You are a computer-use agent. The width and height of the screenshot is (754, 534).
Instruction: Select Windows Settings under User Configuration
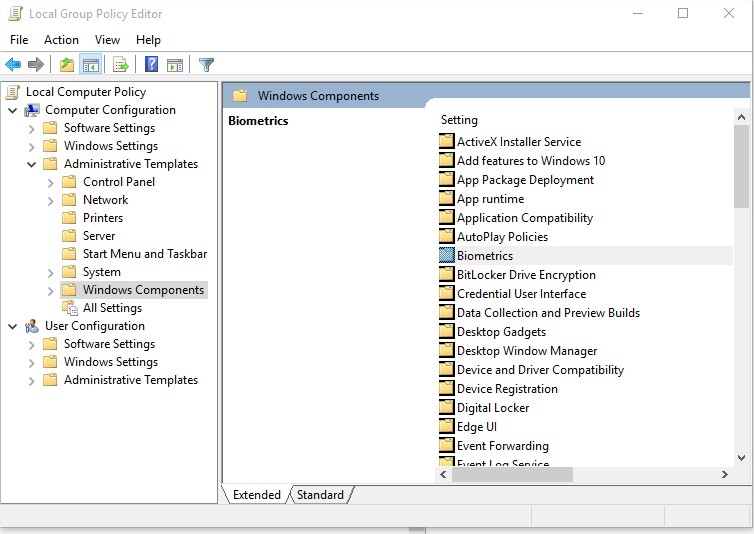pos(111,362)
